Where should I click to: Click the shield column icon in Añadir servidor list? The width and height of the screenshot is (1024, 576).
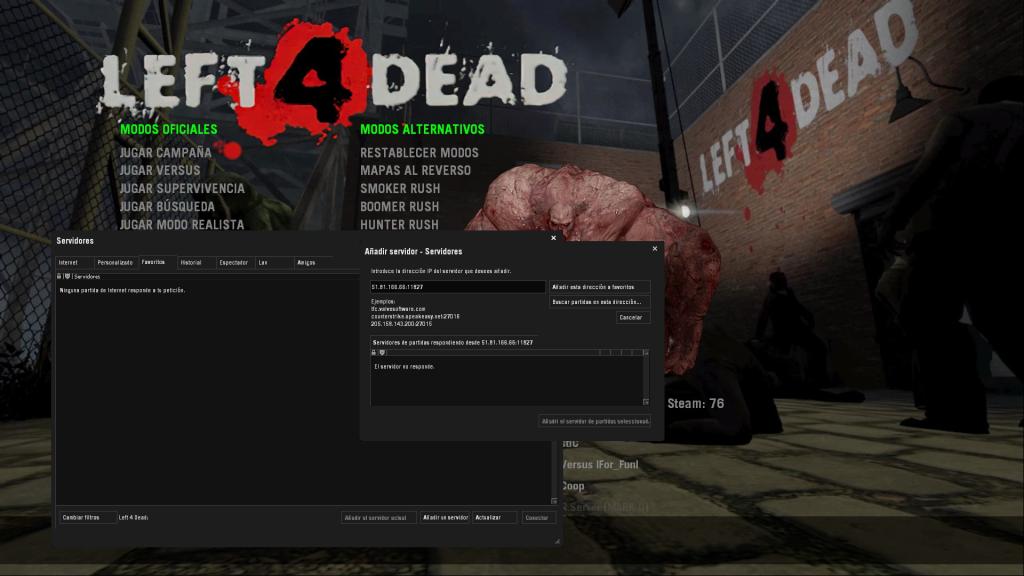382,353
